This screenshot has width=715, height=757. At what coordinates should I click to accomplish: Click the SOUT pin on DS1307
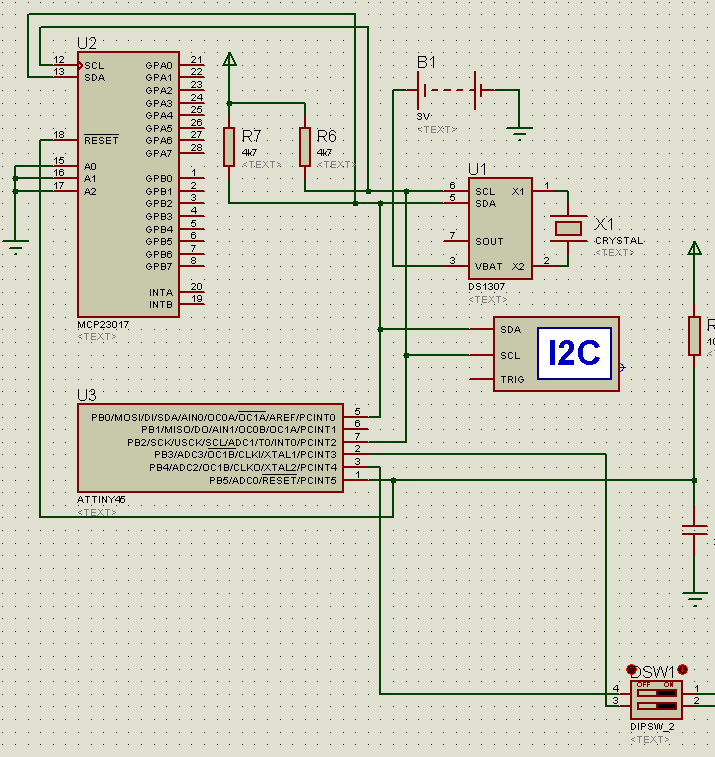[x=489, y=241]
